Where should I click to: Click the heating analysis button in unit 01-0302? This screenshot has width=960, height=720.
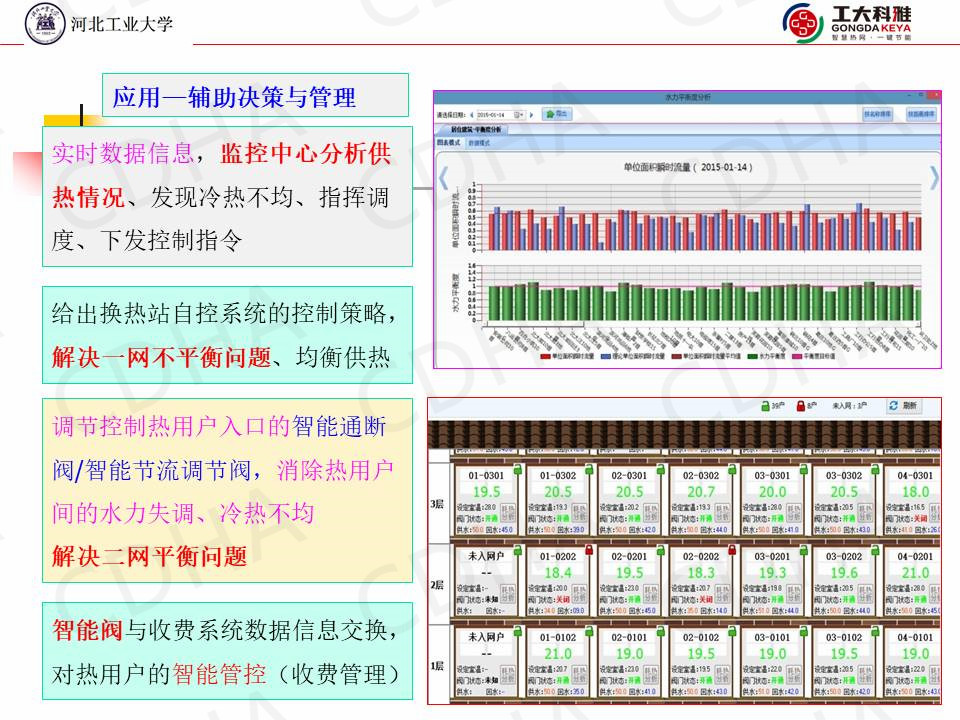579,511
